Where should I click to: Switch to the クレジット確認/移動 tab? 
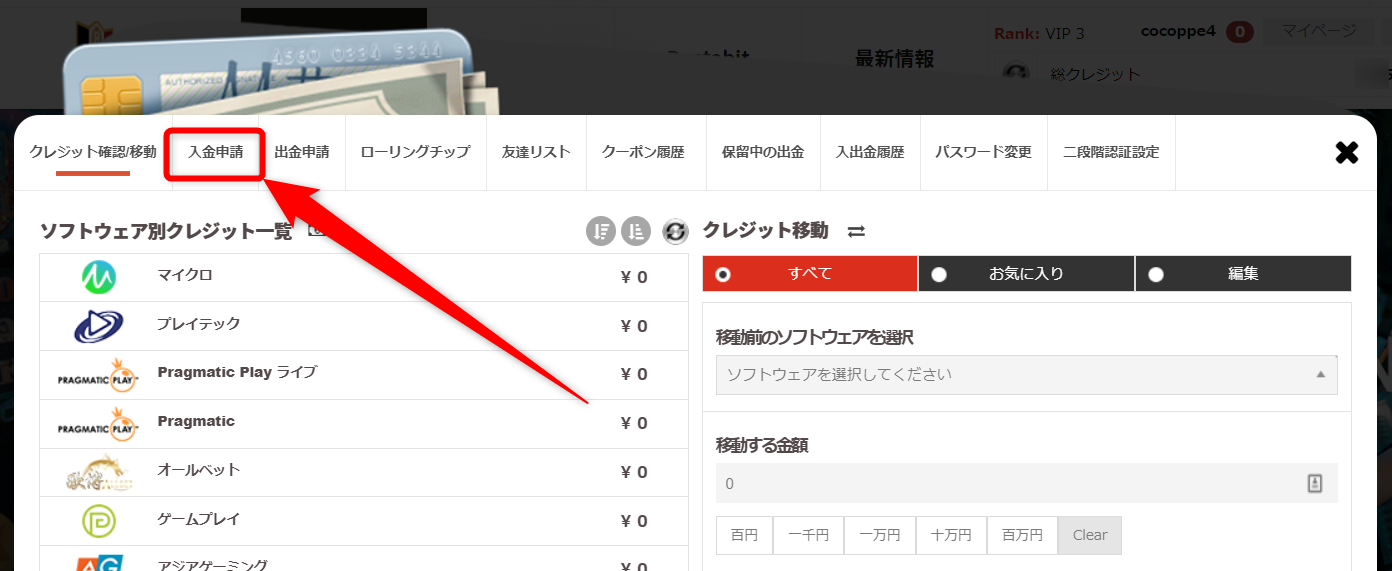pyautogui.click(x=93, y=152)
